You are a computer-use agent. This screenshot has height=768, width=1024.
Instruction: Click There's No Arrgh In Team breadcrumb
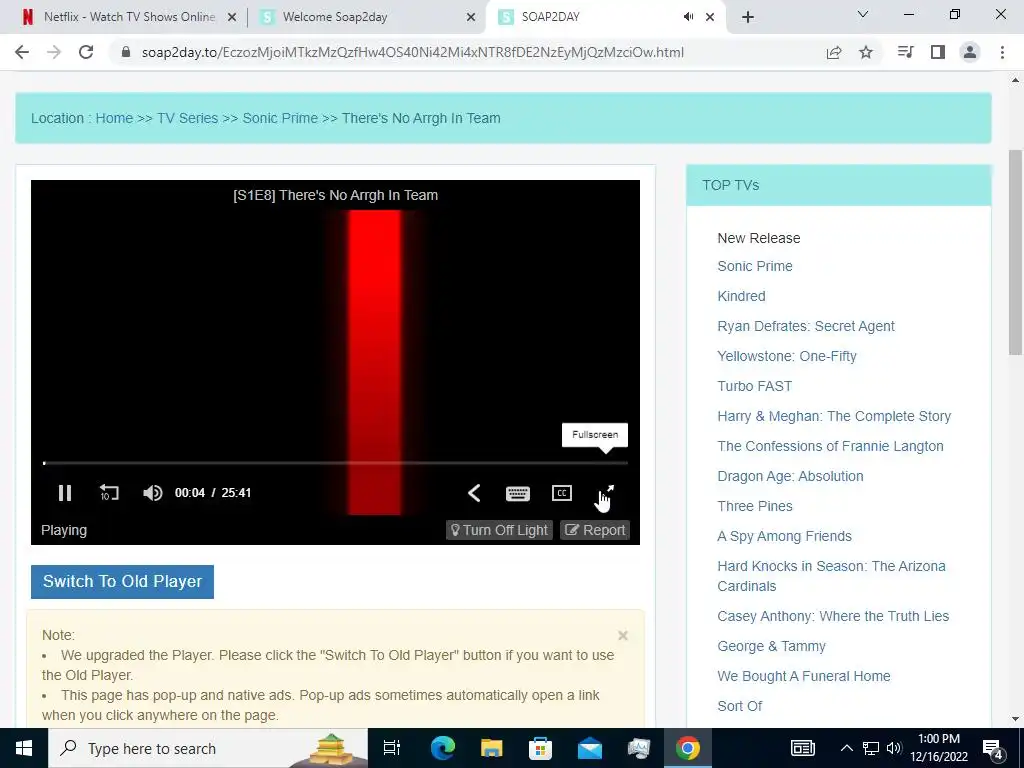pos(421,118)
